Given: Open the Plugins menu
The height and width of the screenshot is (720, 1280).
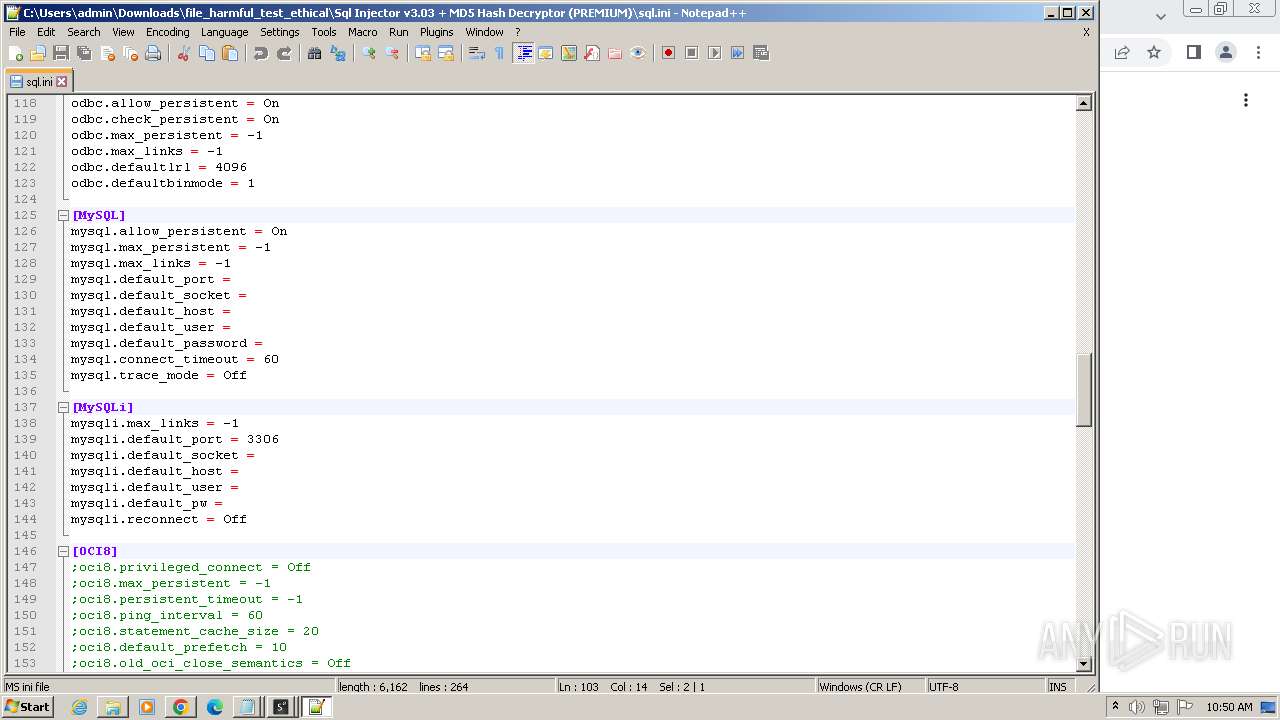Looking at the screenshot, I should pyautogui.click(x=436, y=32).
